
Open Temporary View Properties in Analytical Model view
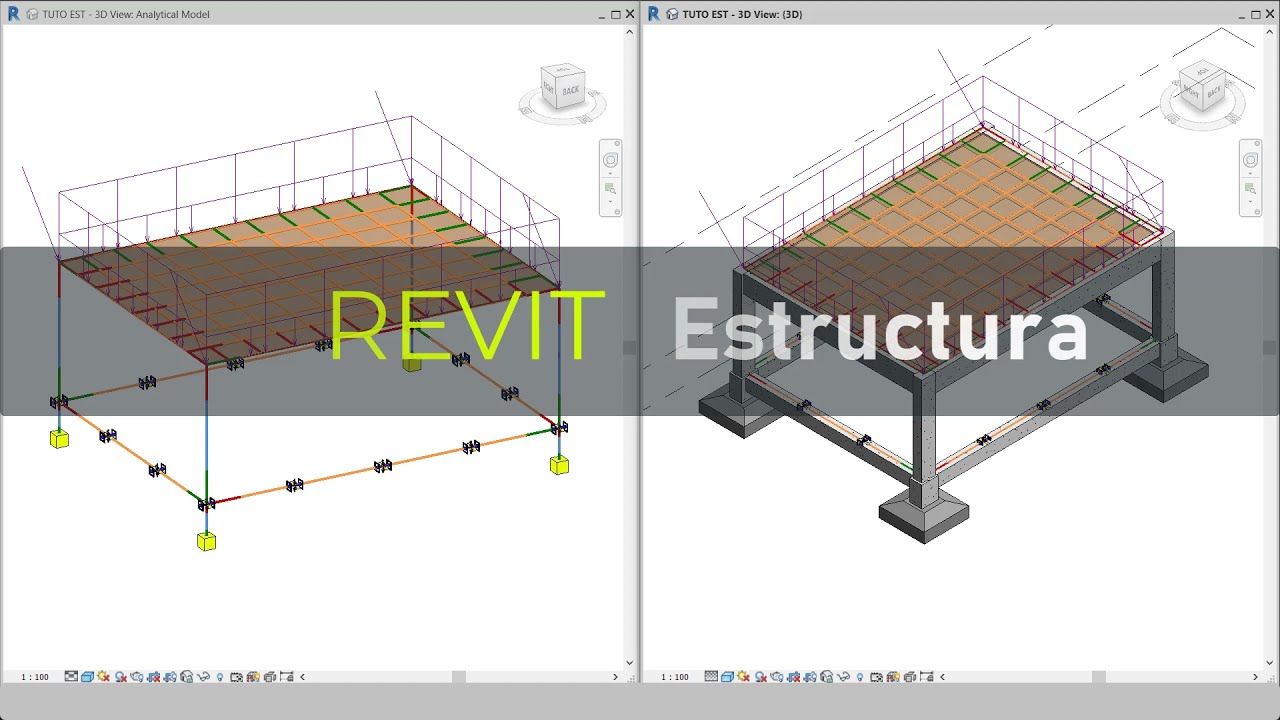tap(236, 677)
